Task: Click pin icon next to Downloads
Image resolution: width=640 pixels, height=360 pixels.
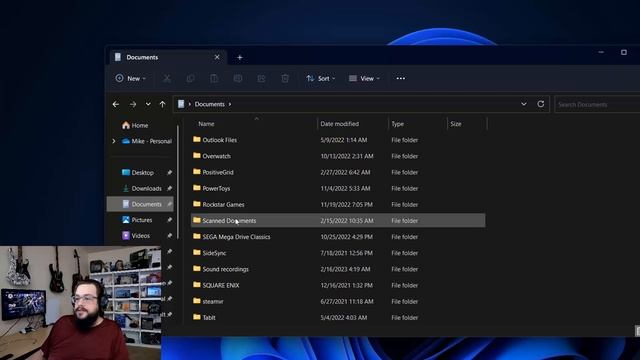Action: pyautogui.click(x=169, y=189)
